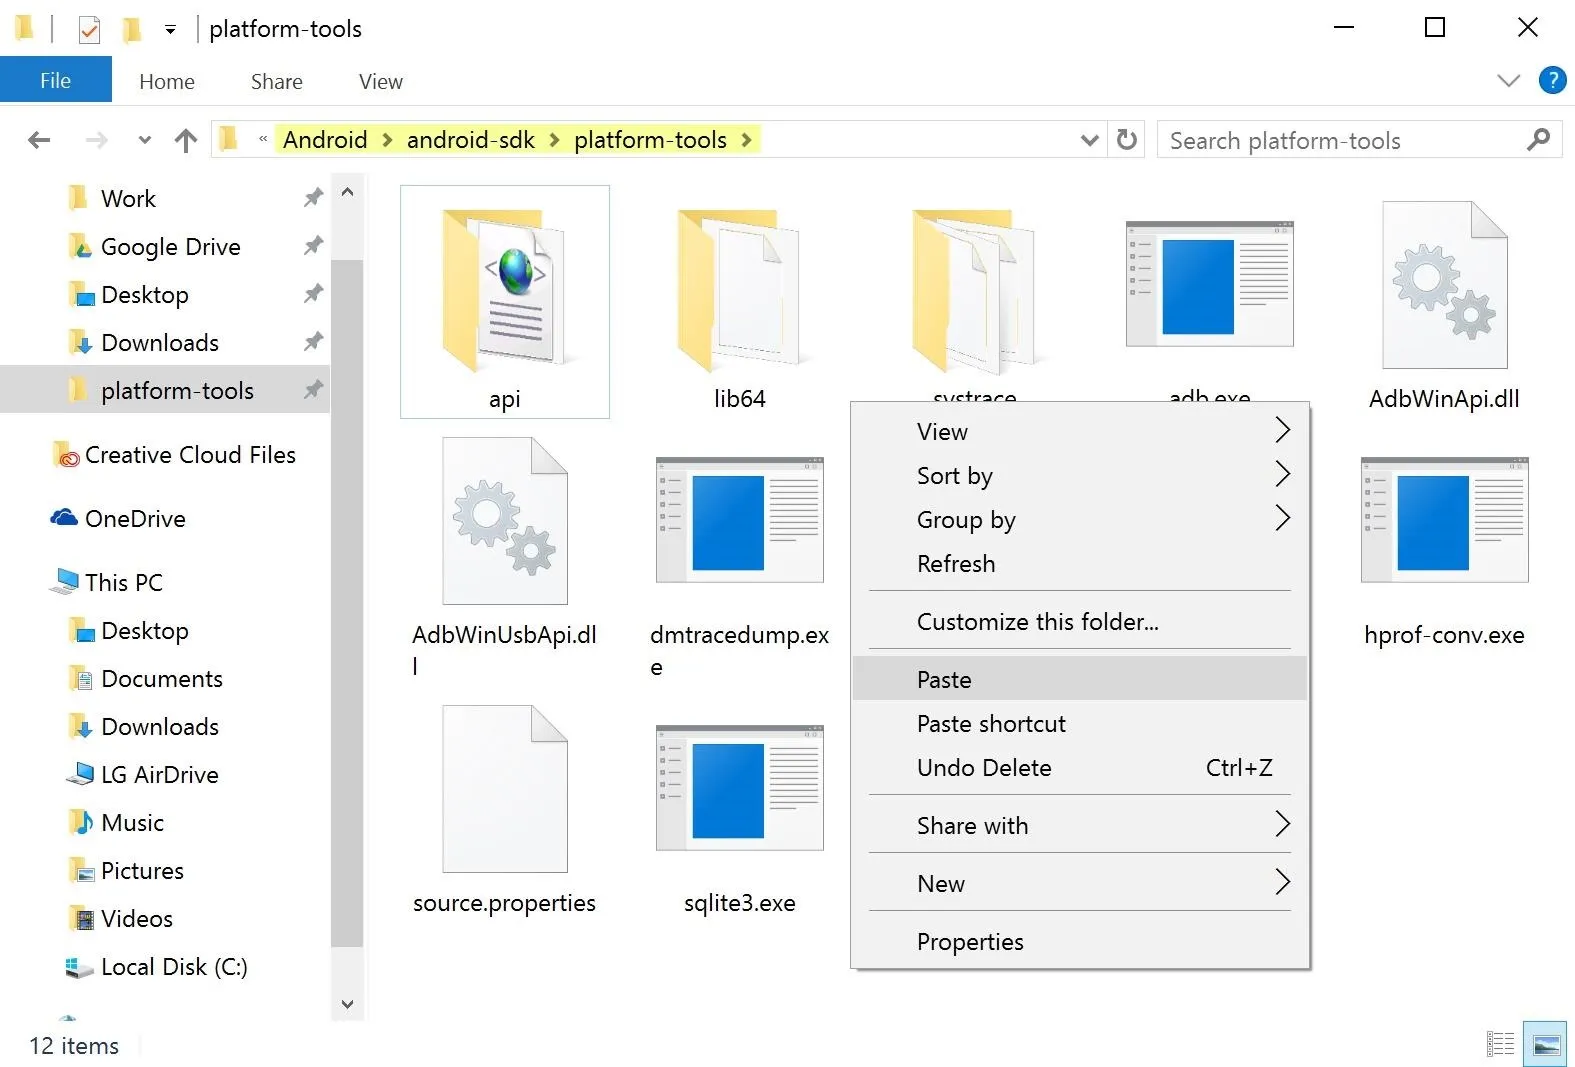The image size is (1575, 1067).
Task: Click pin icon next to platform-tools
Action: click(313, 390)
